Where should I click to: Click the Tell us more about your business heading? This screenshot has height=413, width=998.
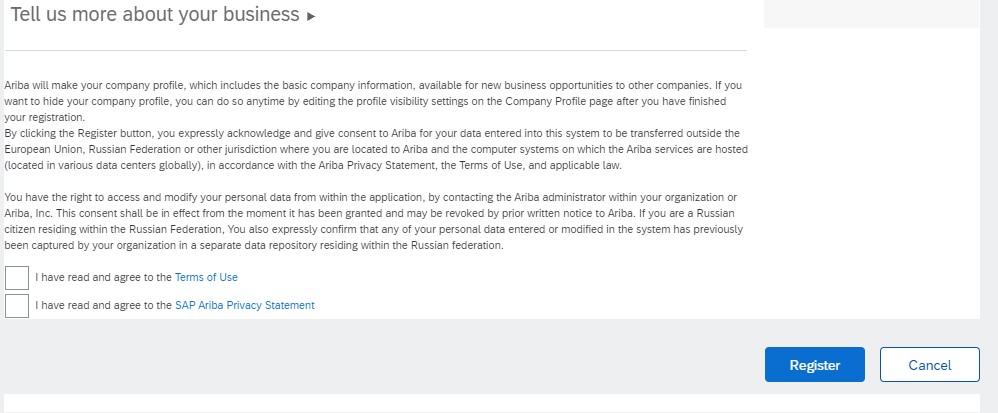point(155,15)
